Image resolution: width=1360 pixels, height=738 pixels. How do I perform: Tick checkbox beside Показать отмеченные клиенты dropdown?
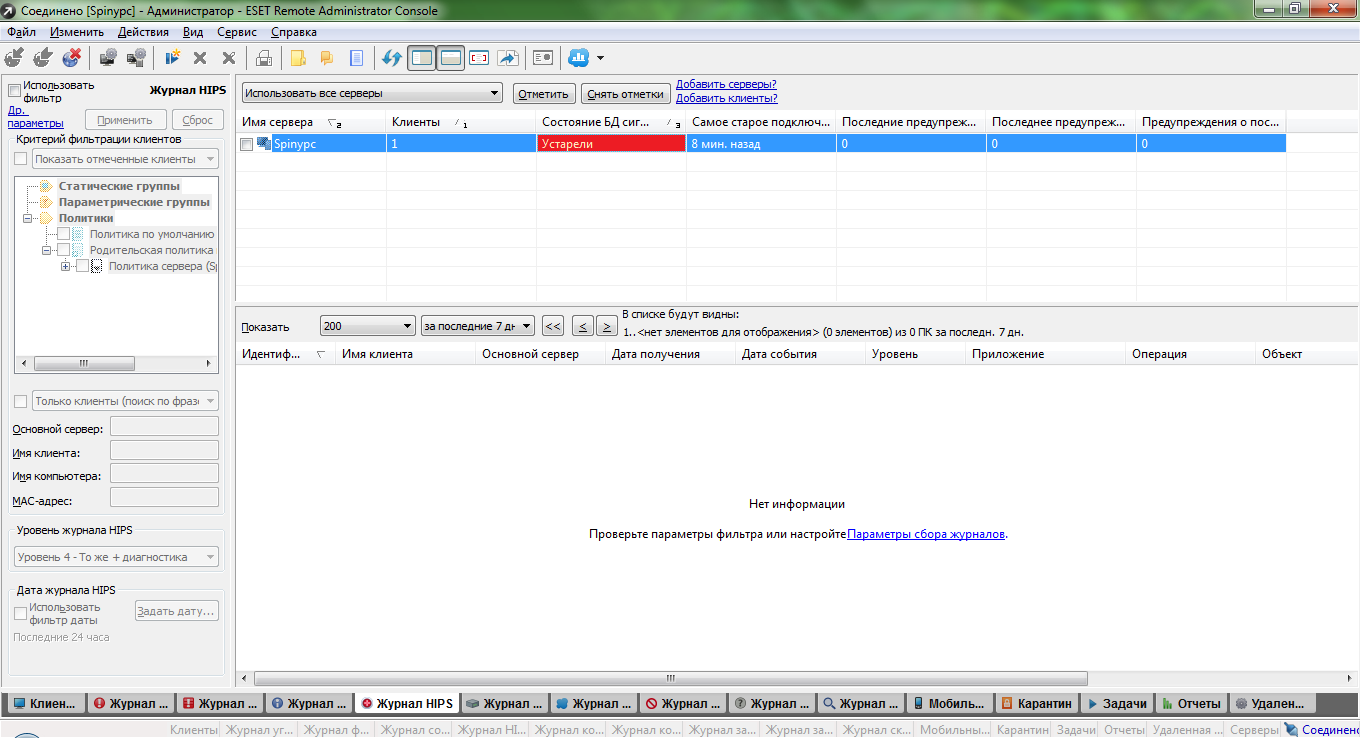click(20, 159)
